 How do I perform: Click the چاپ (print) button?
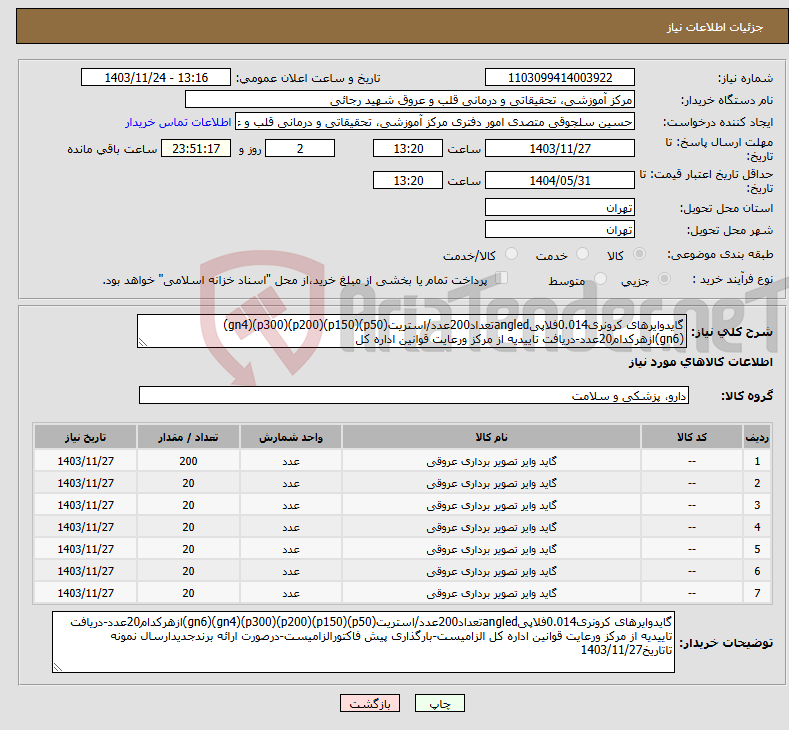click(x=439, y=703)
